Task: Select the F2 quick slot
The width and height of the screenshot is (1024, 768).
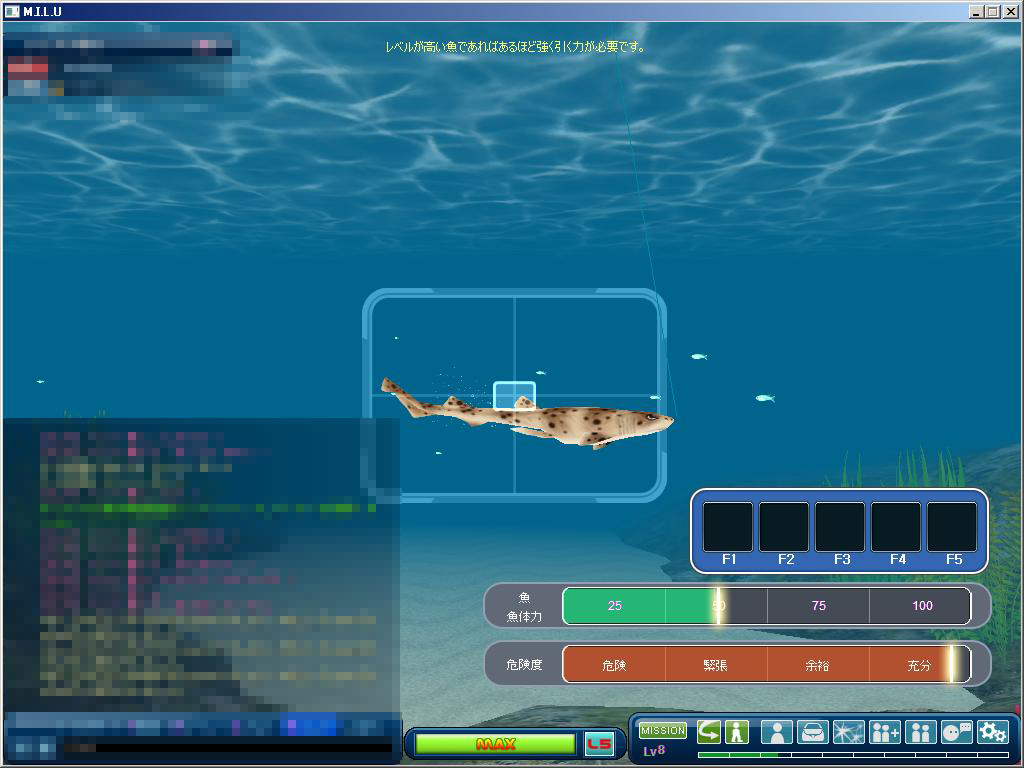Action: click(784, 527)
